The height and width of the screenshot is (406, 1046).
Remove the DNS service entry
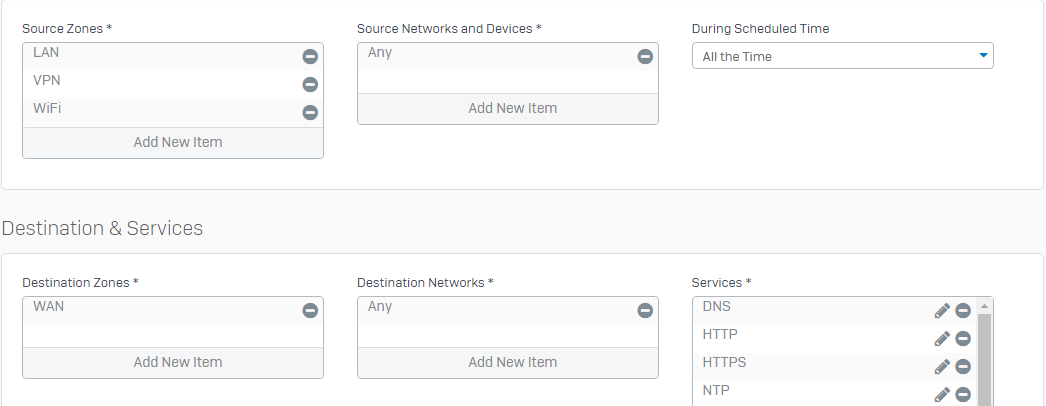(963, 311)
